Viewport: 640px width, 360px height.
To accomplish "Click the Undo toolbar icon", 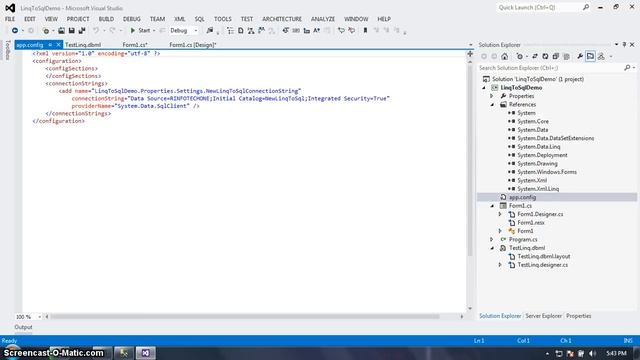I will click(96, 31).
